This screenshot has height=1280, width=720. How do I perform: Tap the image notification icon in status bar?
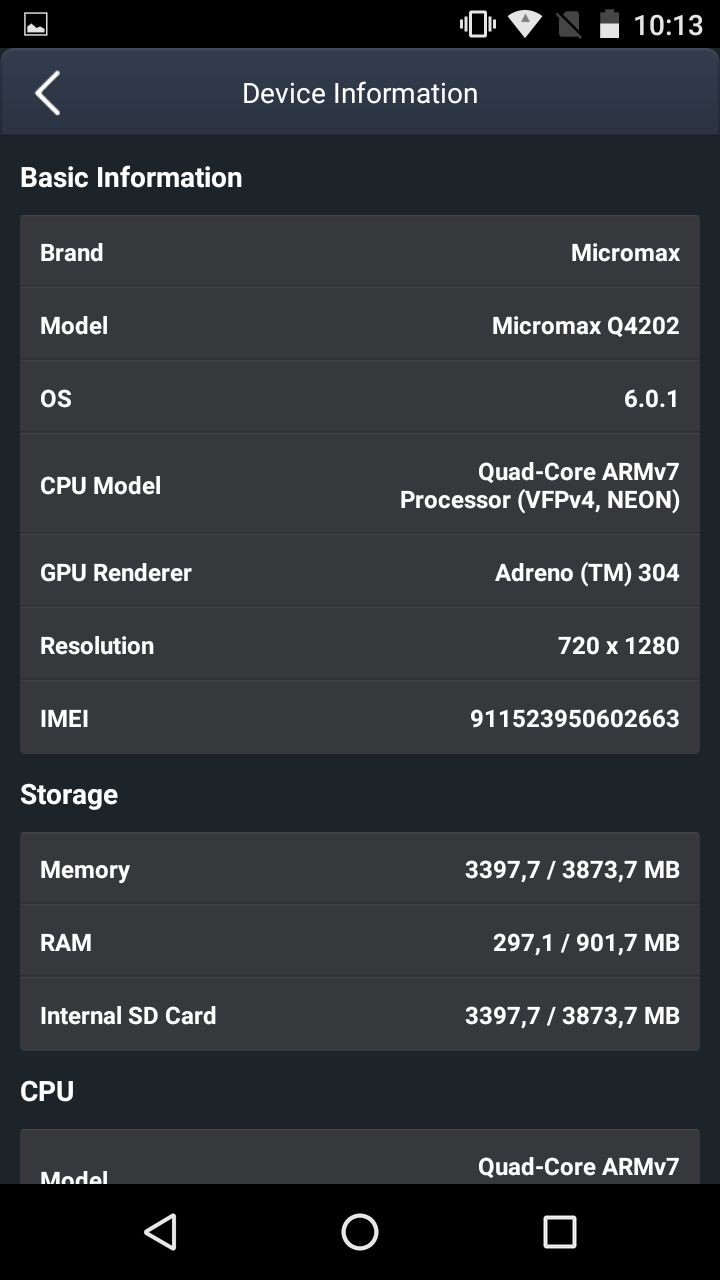[x=36, y=25]
